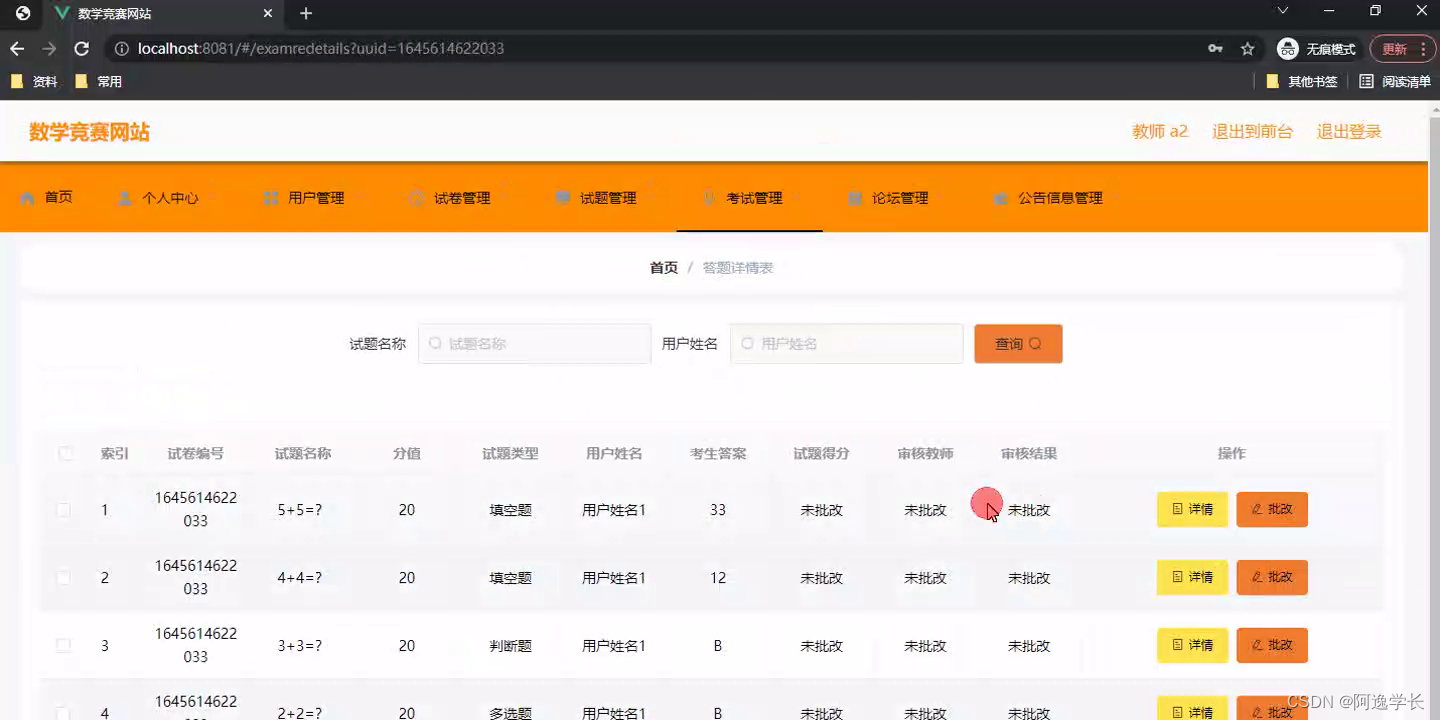
Task: Click the grid icon beside 用户管理
Action: click(x=270, y=198)
